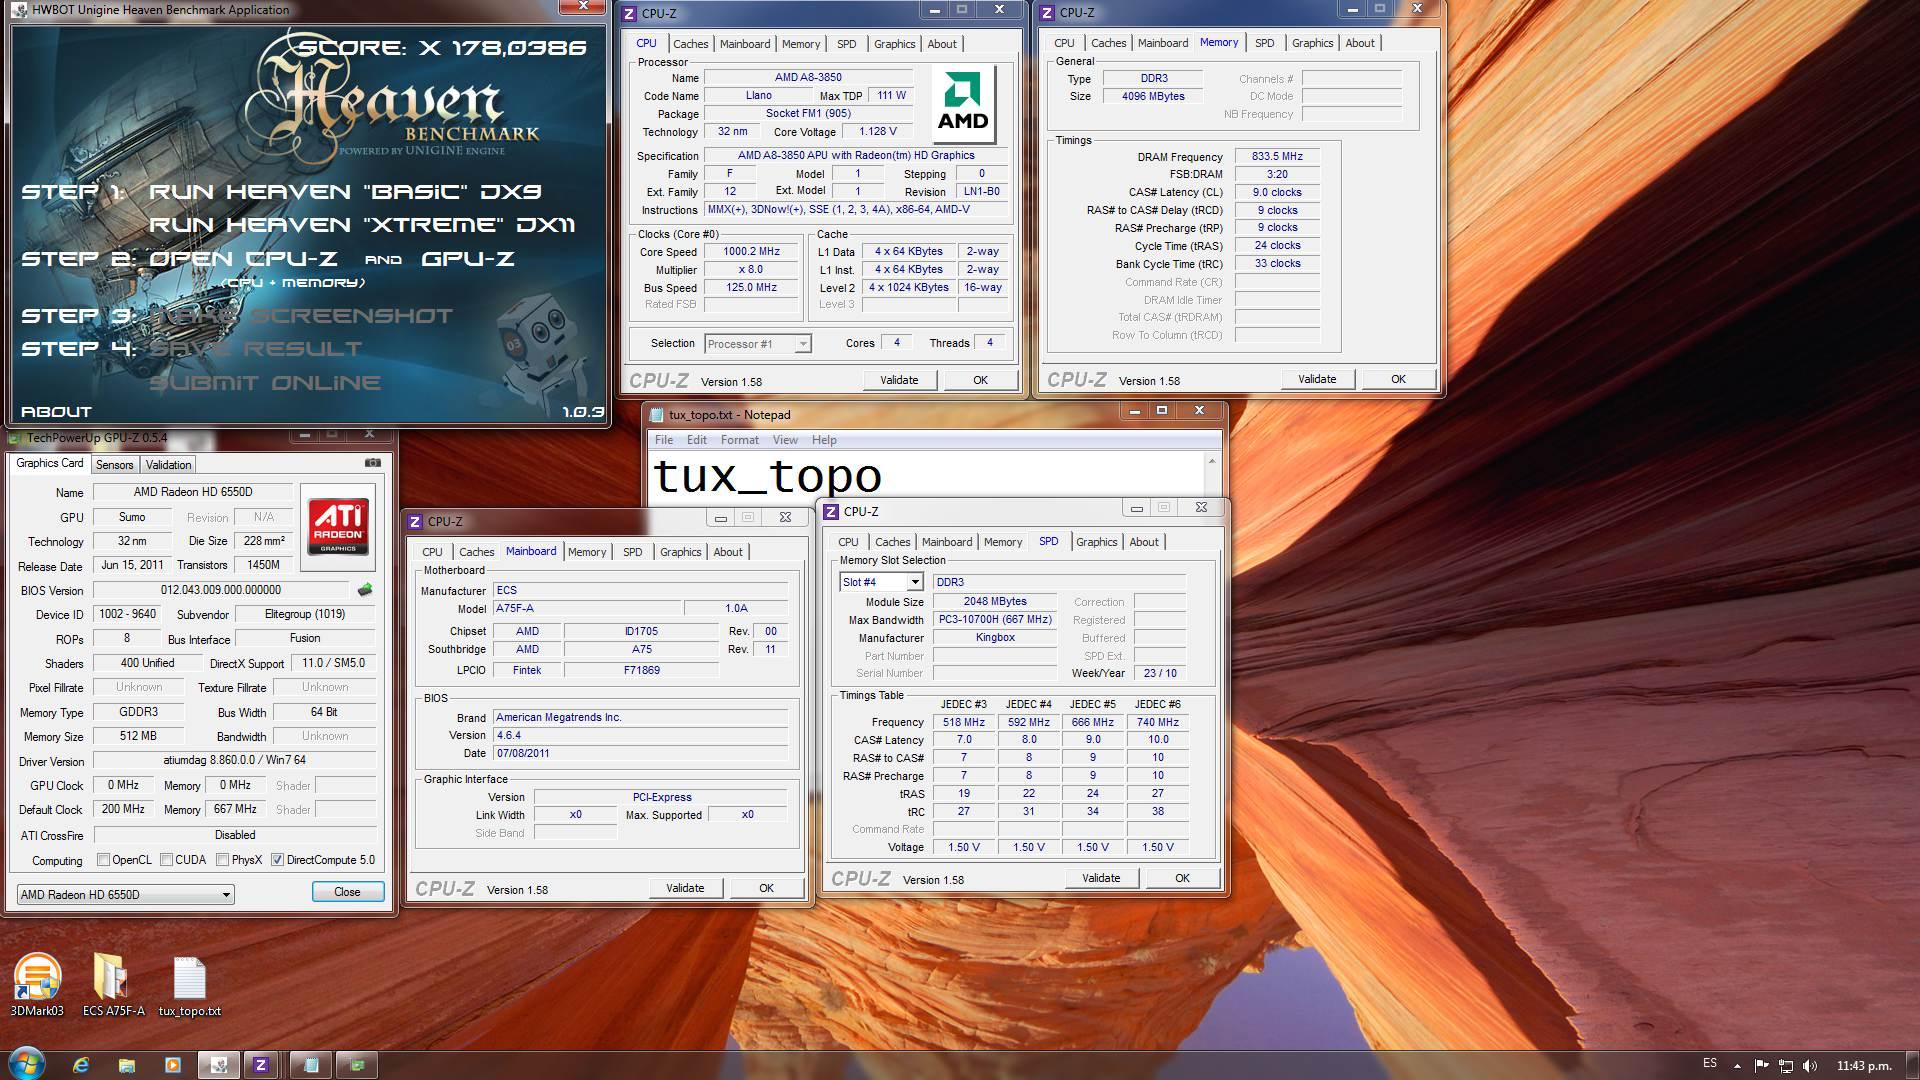Open About tab in CPU-Z SPD window
Screen dimensions: 1920x1080
pyautogui.click(x=1143, y=542)
